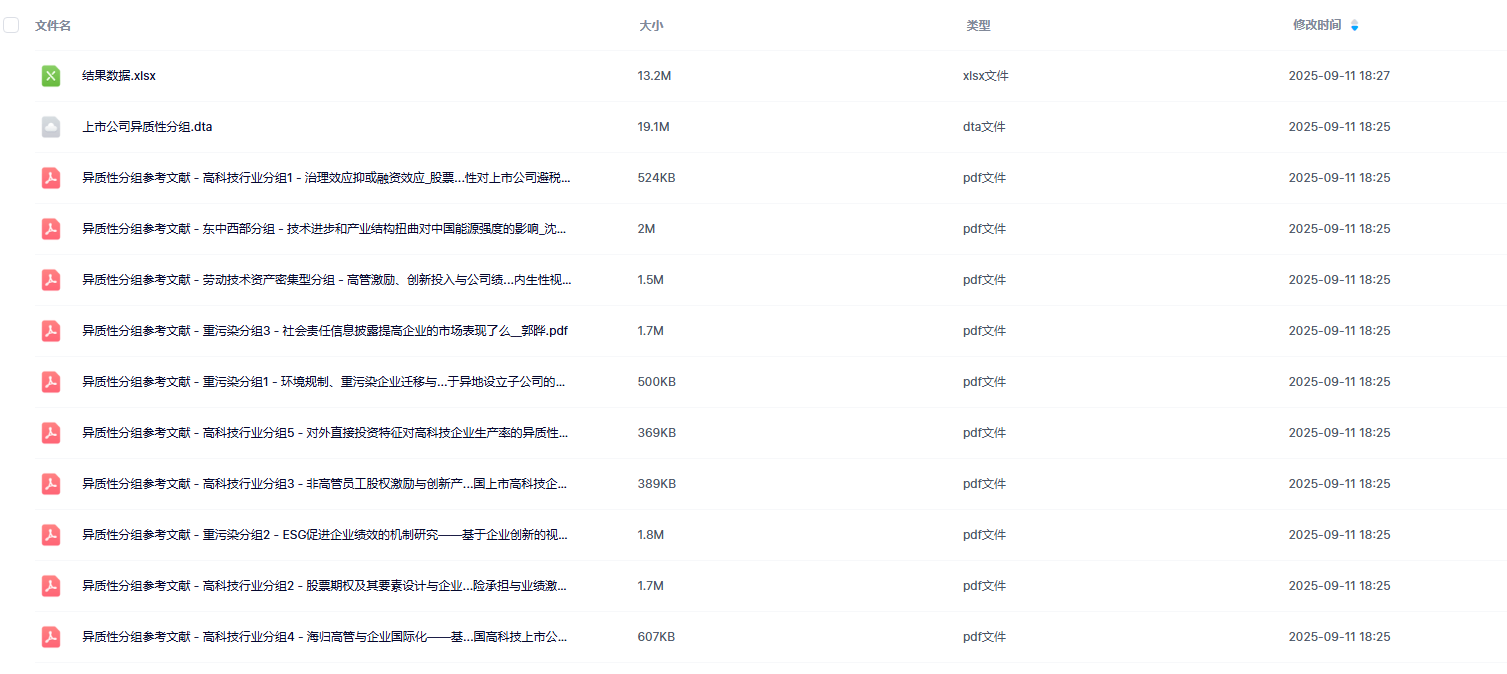
Task: Sort the list by the 文件名 column header
Action: [x=53, y=25]
